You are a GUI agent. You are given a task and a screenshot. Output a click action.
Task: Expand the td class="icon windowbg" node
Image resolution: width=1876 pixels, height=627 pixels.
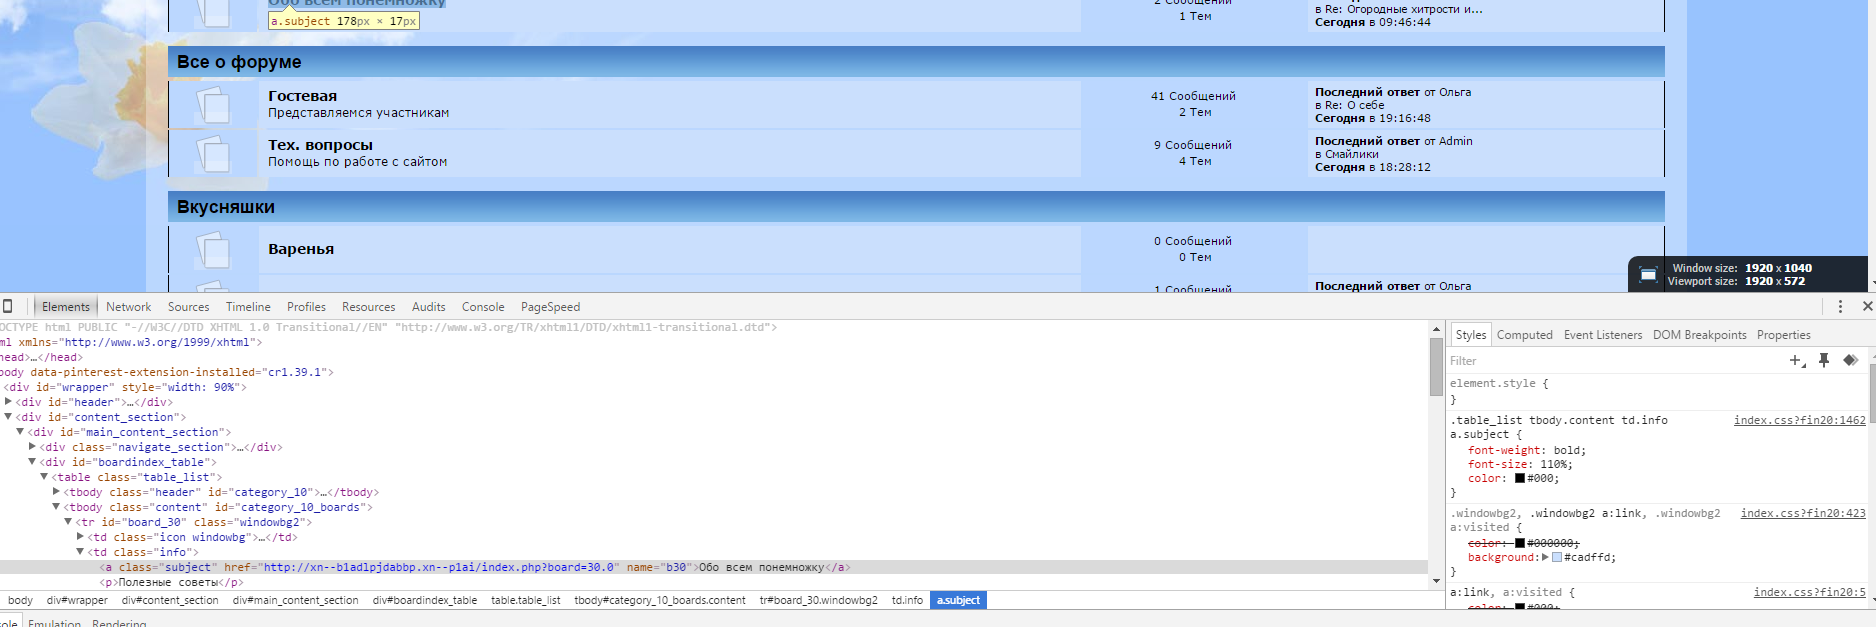pyautogui.click(x=80, y=537)
